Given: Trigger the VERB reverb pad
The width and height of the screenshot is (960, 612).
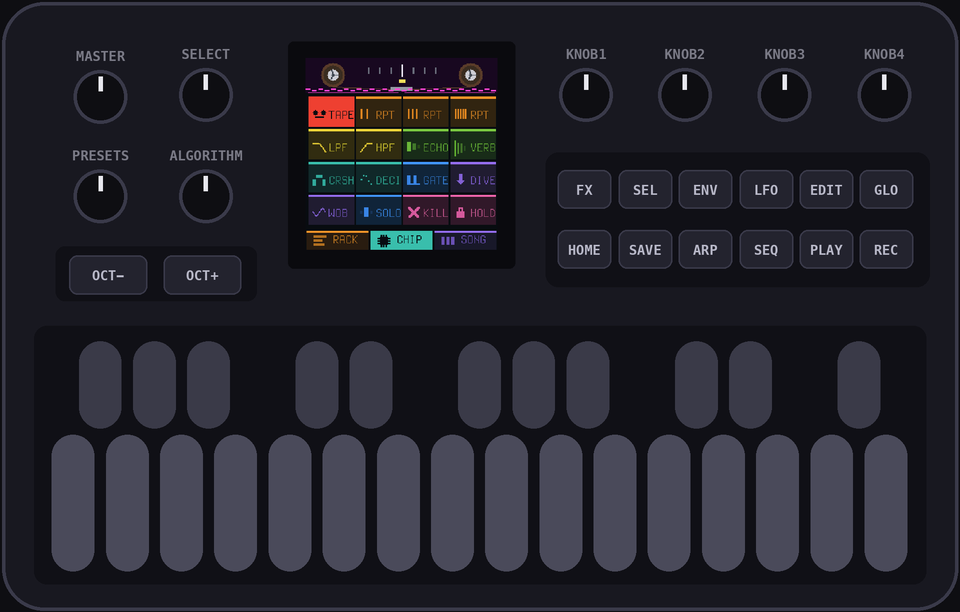Looking at the screenshot, I should (x=473, y=145).
